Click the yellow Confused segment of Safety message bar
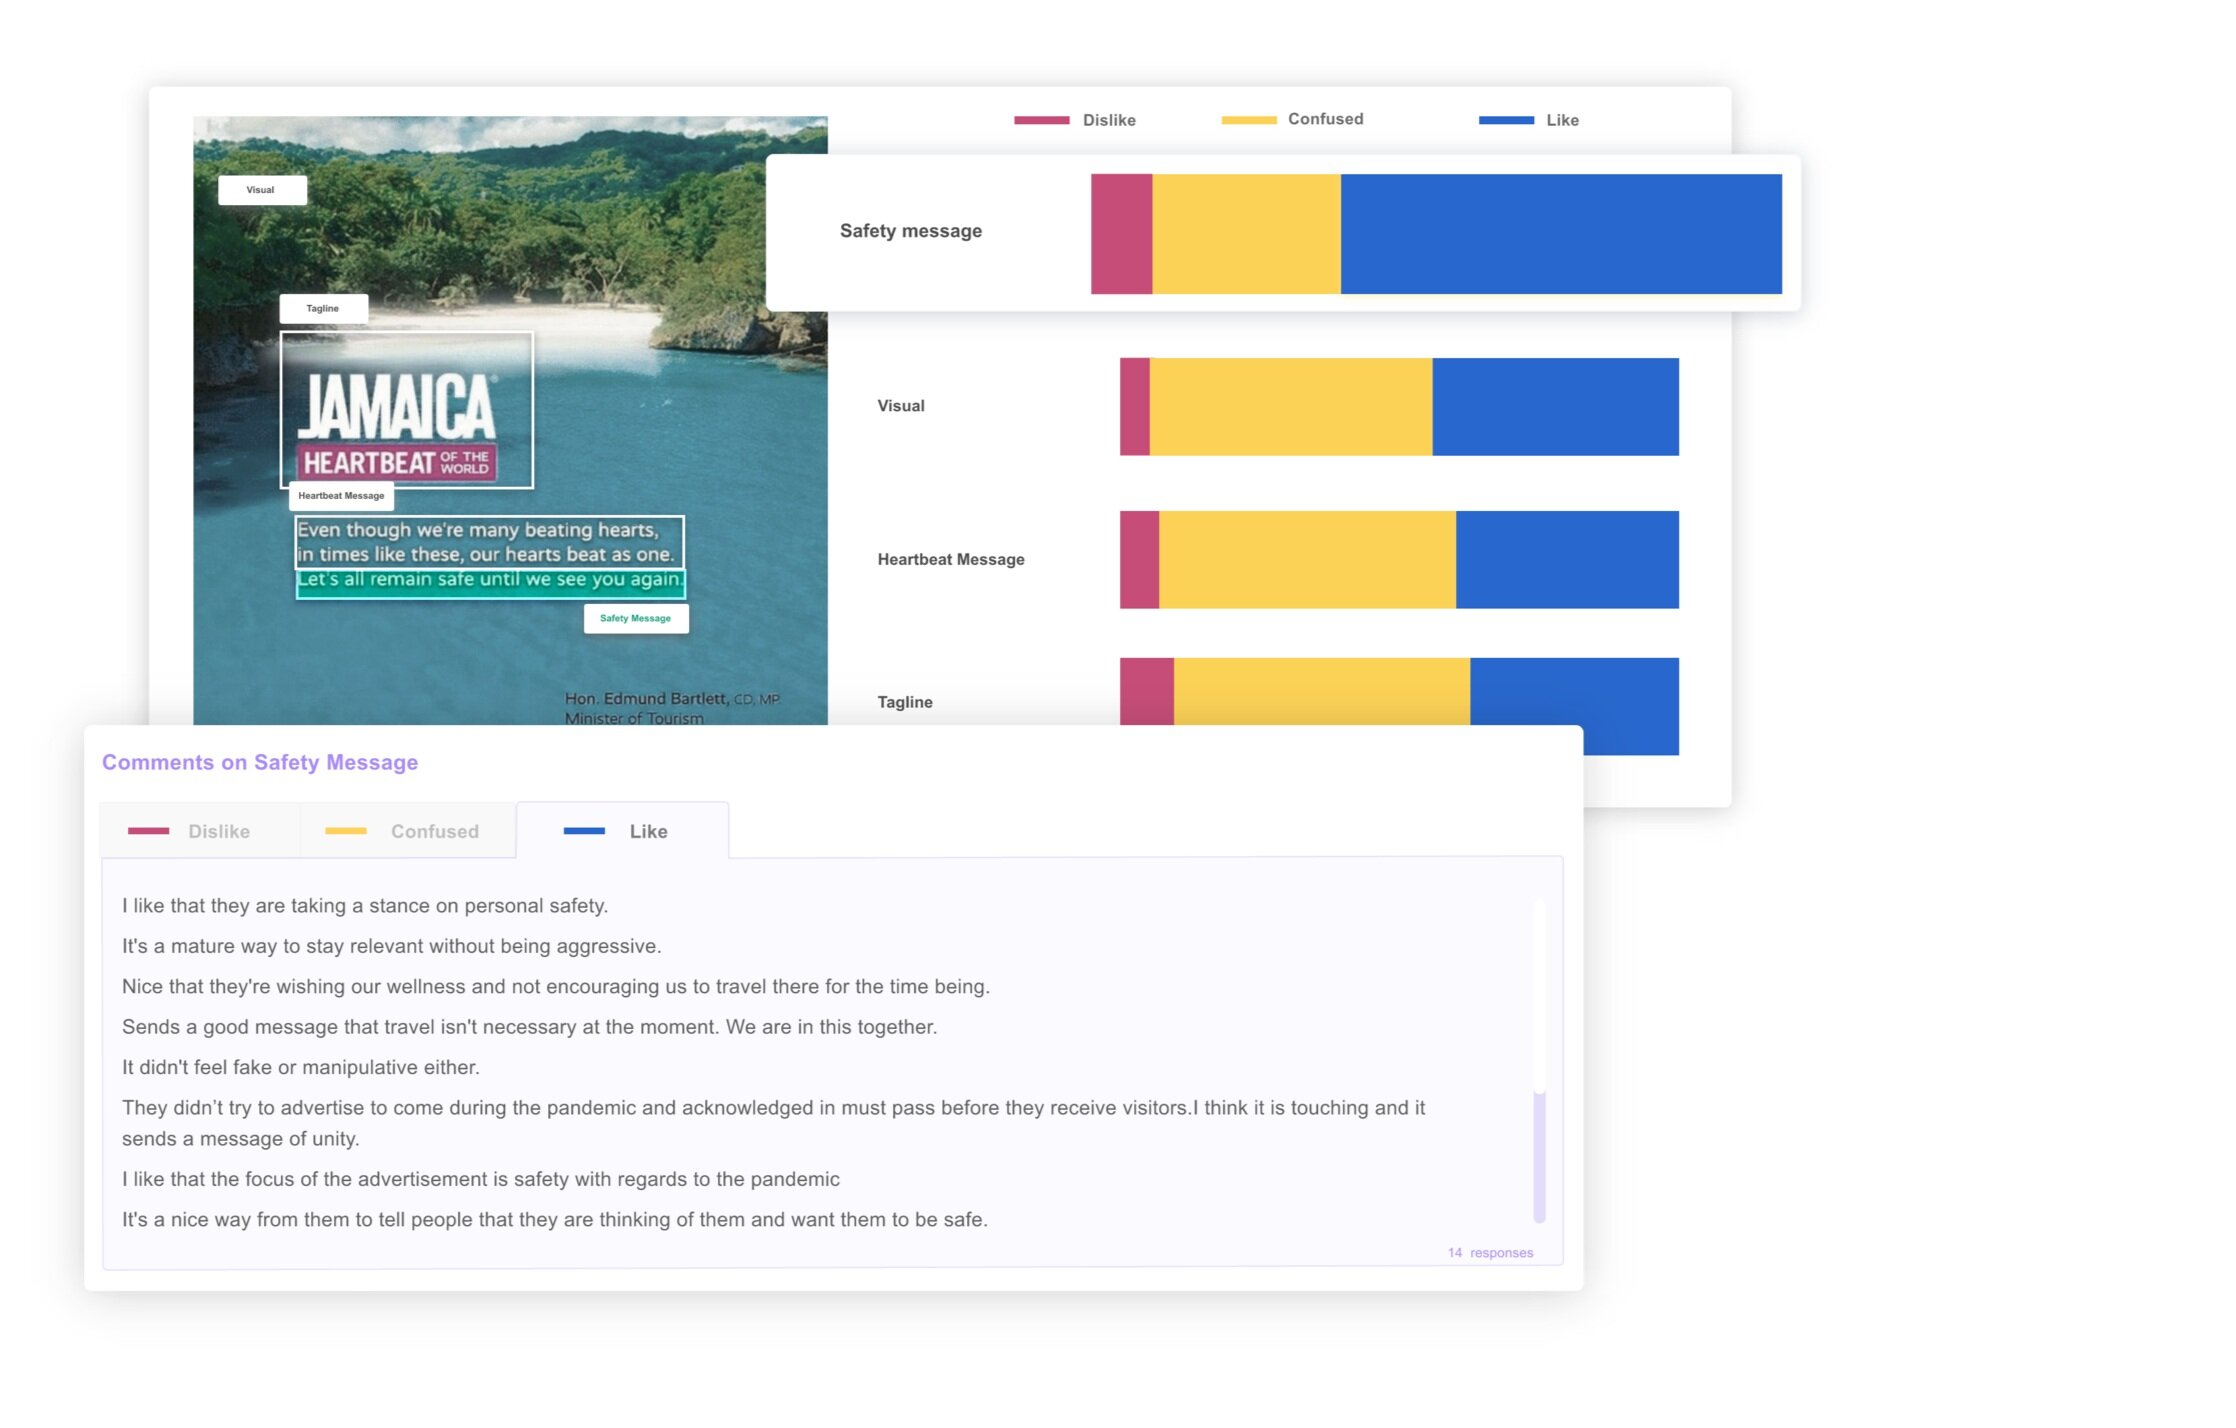 [x=1246, y=234]
